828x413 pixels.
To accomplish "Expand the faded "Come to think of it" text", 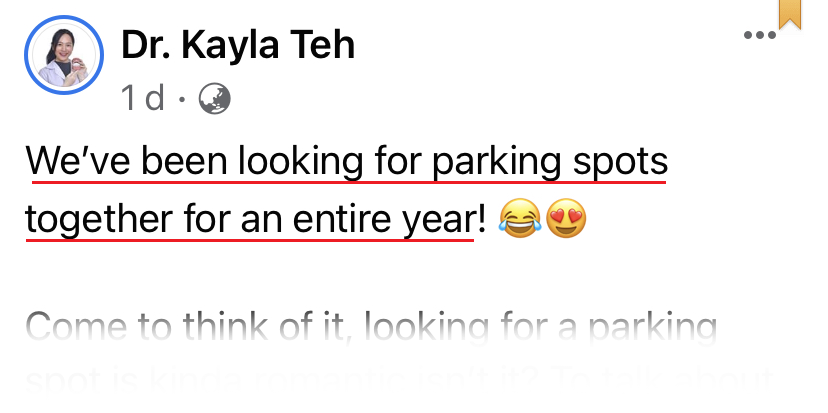I will click(371, 329).
